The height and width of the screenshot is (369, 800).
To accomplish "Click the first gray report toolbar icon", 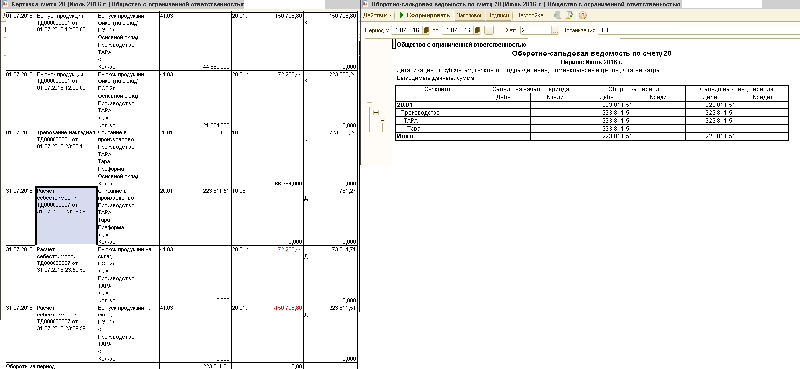I will click(557, 15).
